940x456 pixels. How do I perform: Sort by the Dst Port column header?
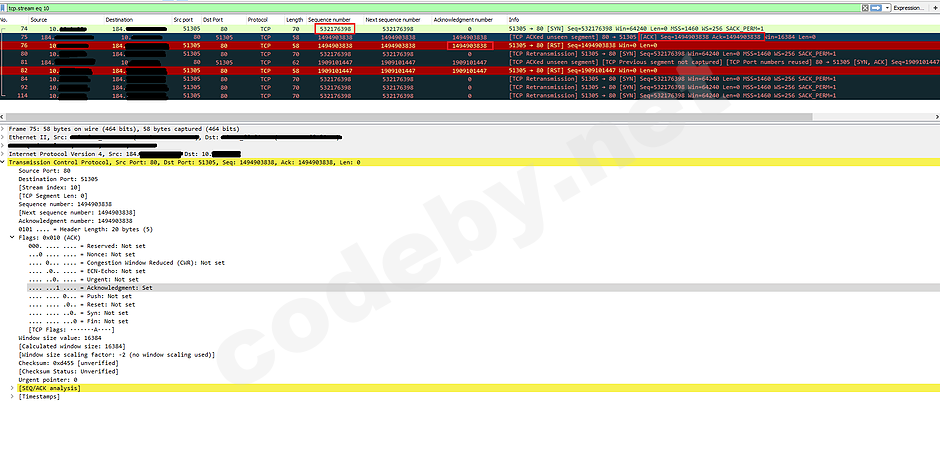click(x=212, y=20)
